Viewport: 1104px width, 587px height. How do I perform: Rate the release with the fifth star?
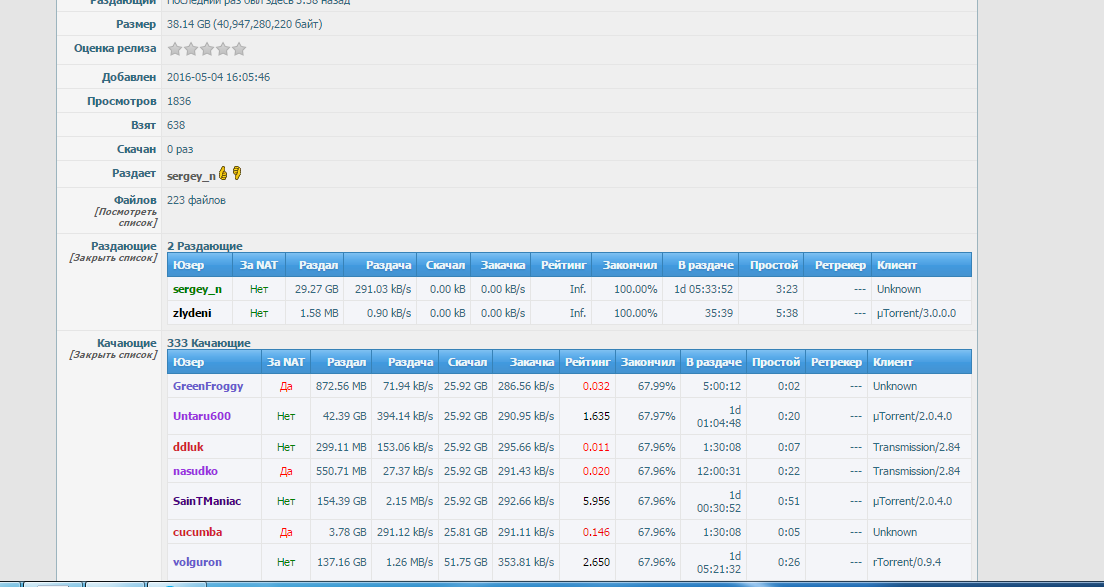239,49
